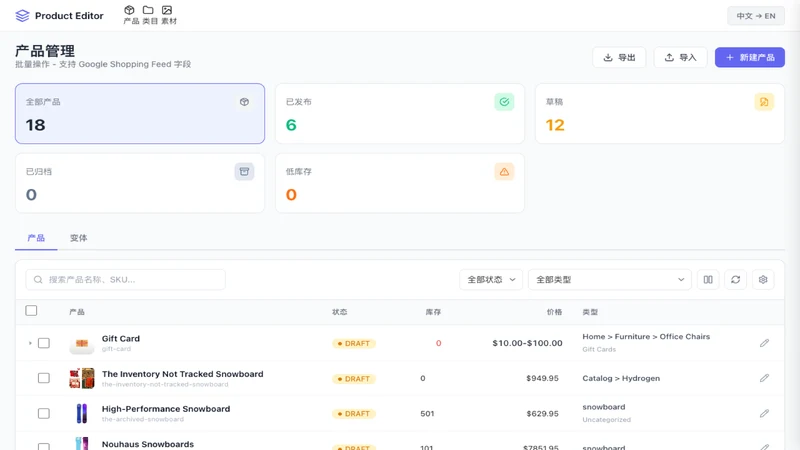This screenshot has width=800, height=450.
Task: Filter by the 已发布 stat card
Action: click(x=399, y=113)
